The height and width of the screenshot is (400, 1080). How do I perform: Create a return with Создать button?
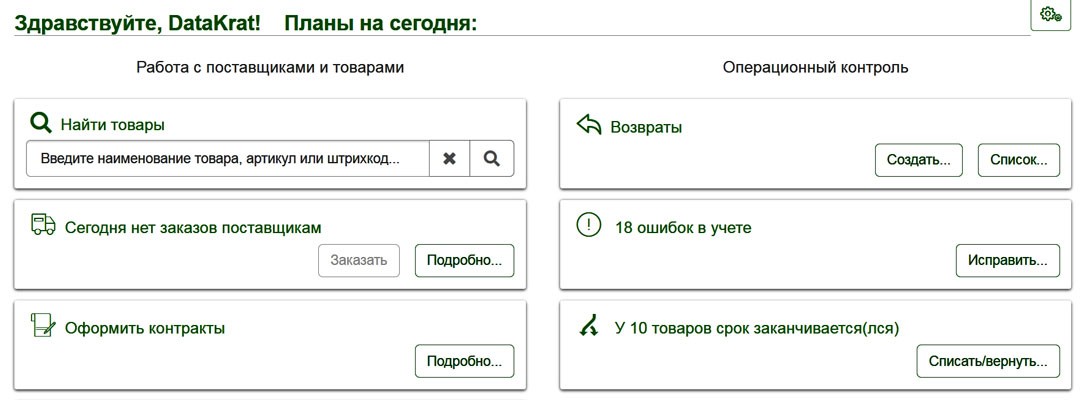tap(919, 160)
